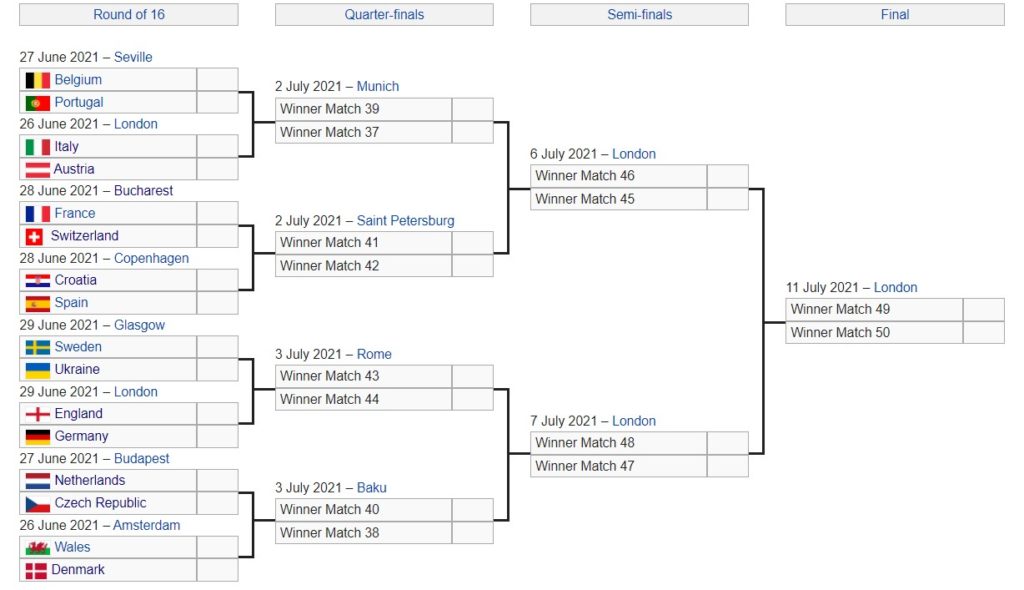Click the Wales flag icon
The width and height of the screenshot is (1024, 590).
[38, 548]
